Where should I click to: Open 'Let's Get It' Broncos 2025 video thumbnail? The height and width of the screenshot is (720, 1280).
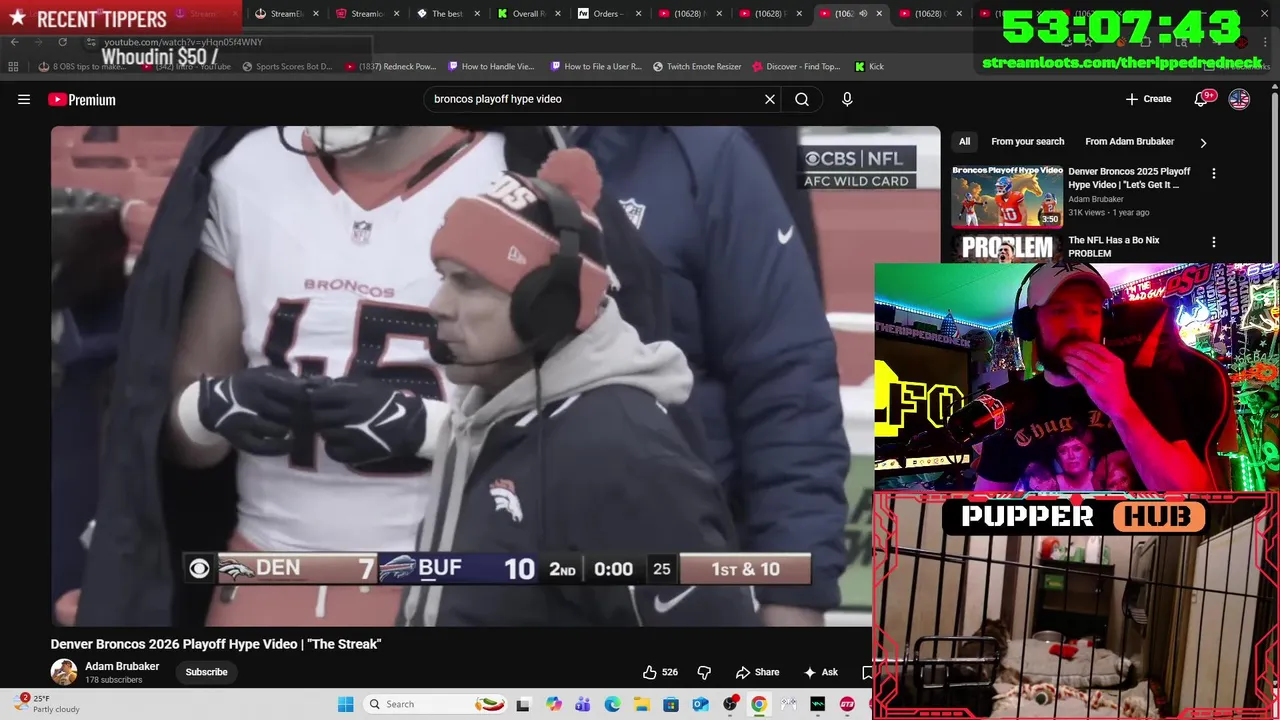pos(1007,196)
